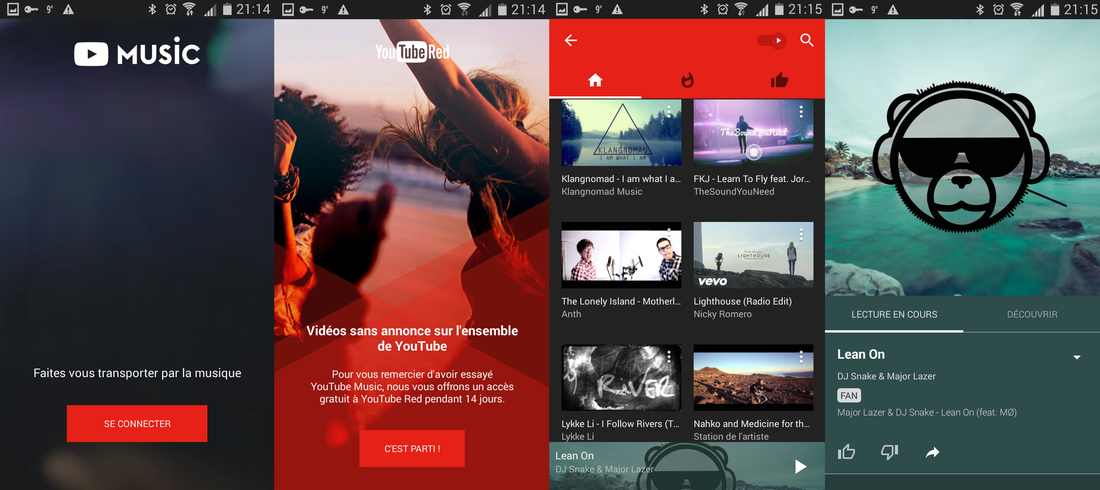The image size is (1100, 490).
Task: Tap Station de l'artiste label
Action: click(x=731, y=437)
